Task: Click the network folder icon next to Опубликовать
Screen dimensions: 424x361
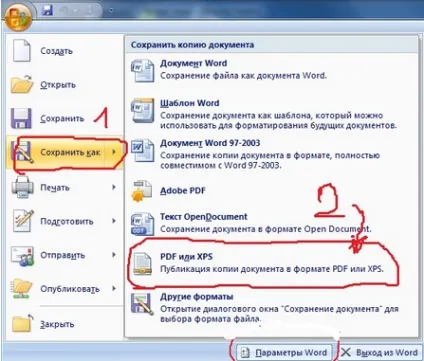Action: coord(22,289)
